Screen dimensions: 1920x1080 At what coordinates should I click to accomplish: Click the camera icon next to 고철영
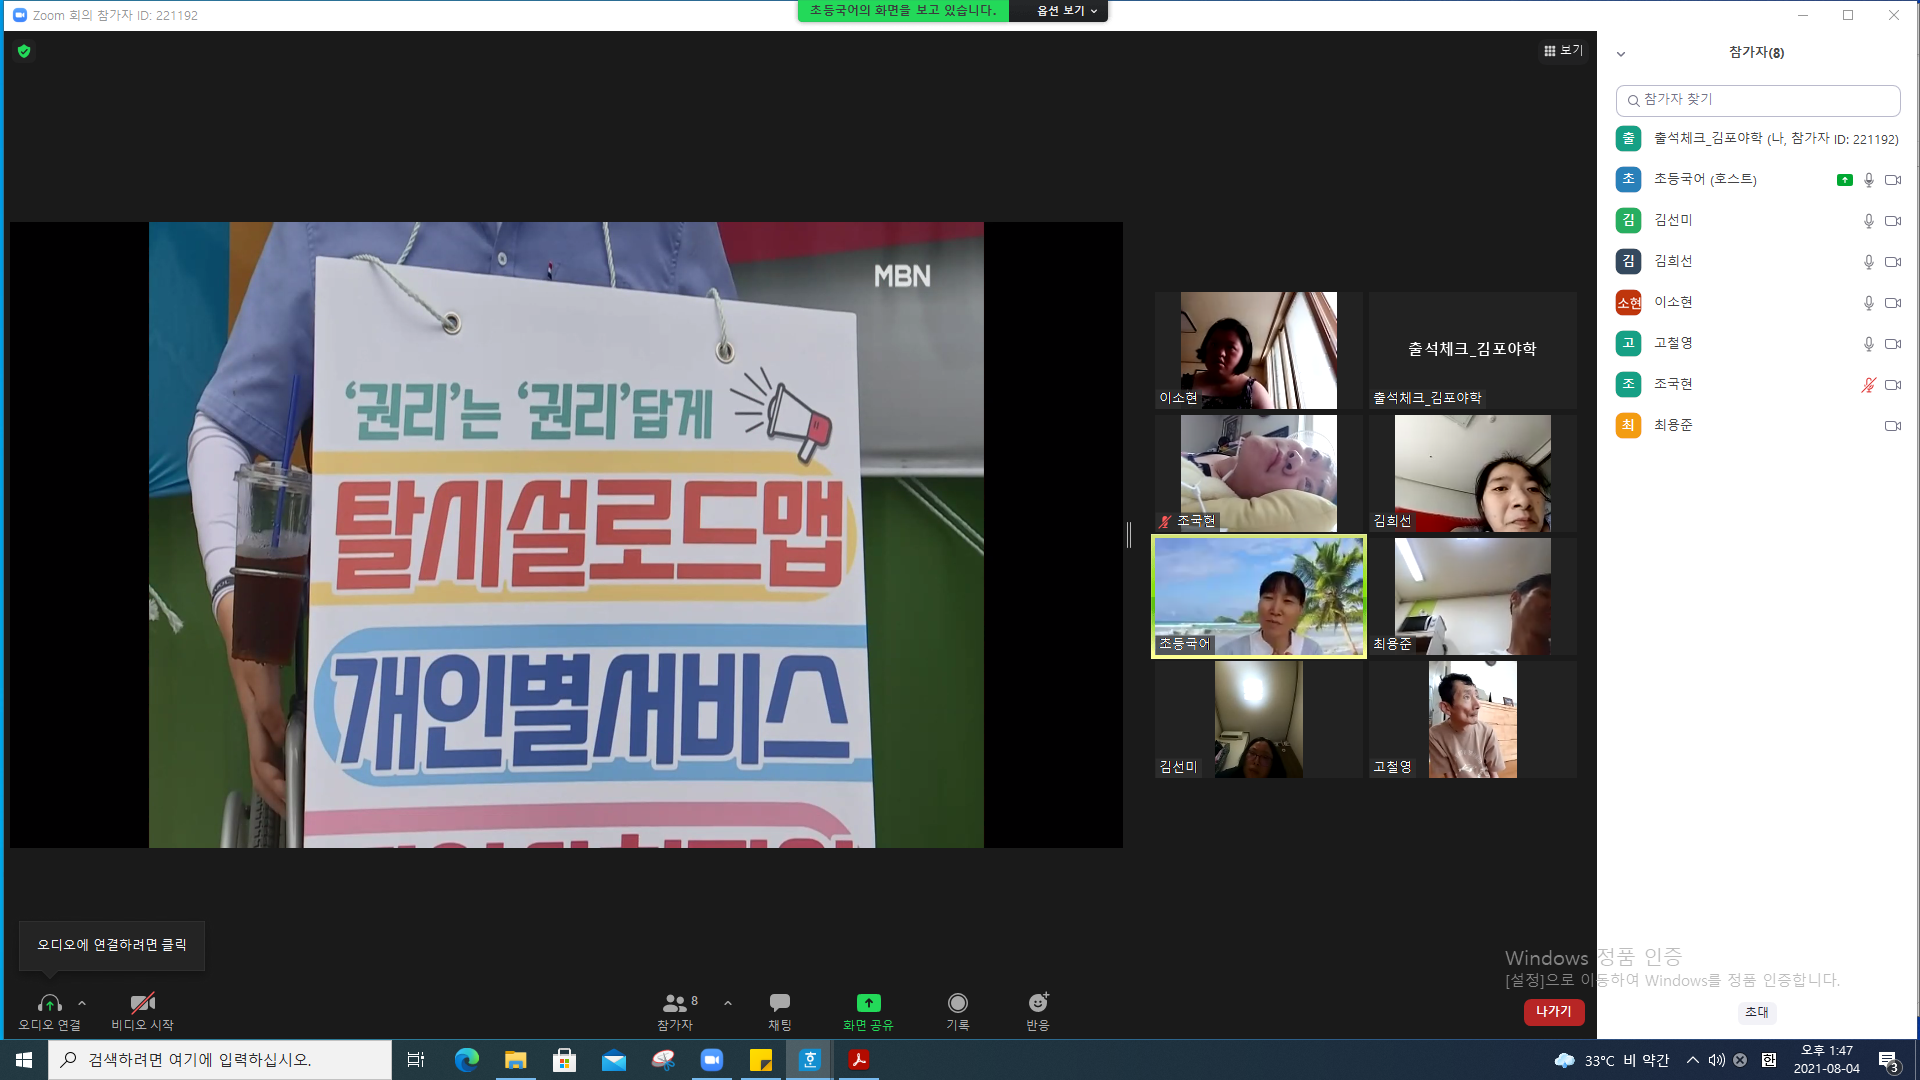[x=1893, y=344]
